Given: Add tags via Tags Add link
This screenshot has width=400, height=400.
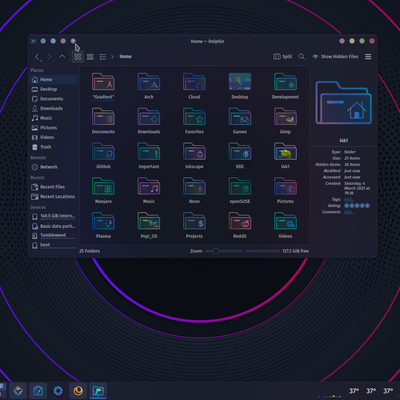Looking at the screenshot, I should [x=349, y=199].
